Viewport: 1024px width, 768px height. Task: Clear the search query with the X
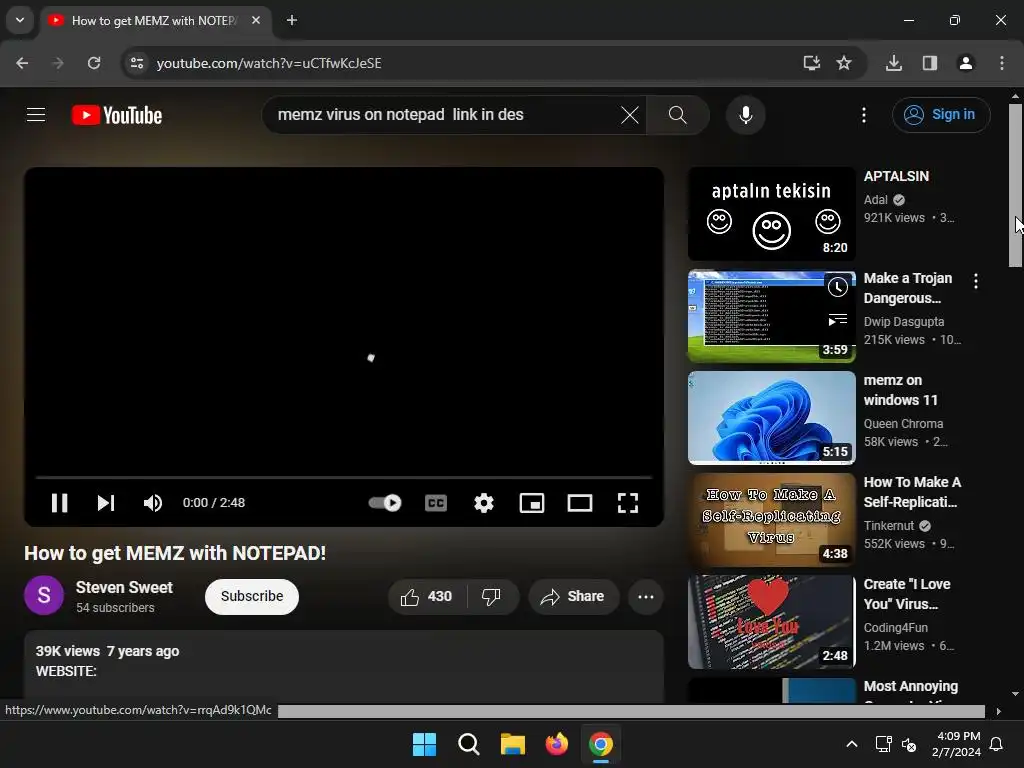[630, 115]
